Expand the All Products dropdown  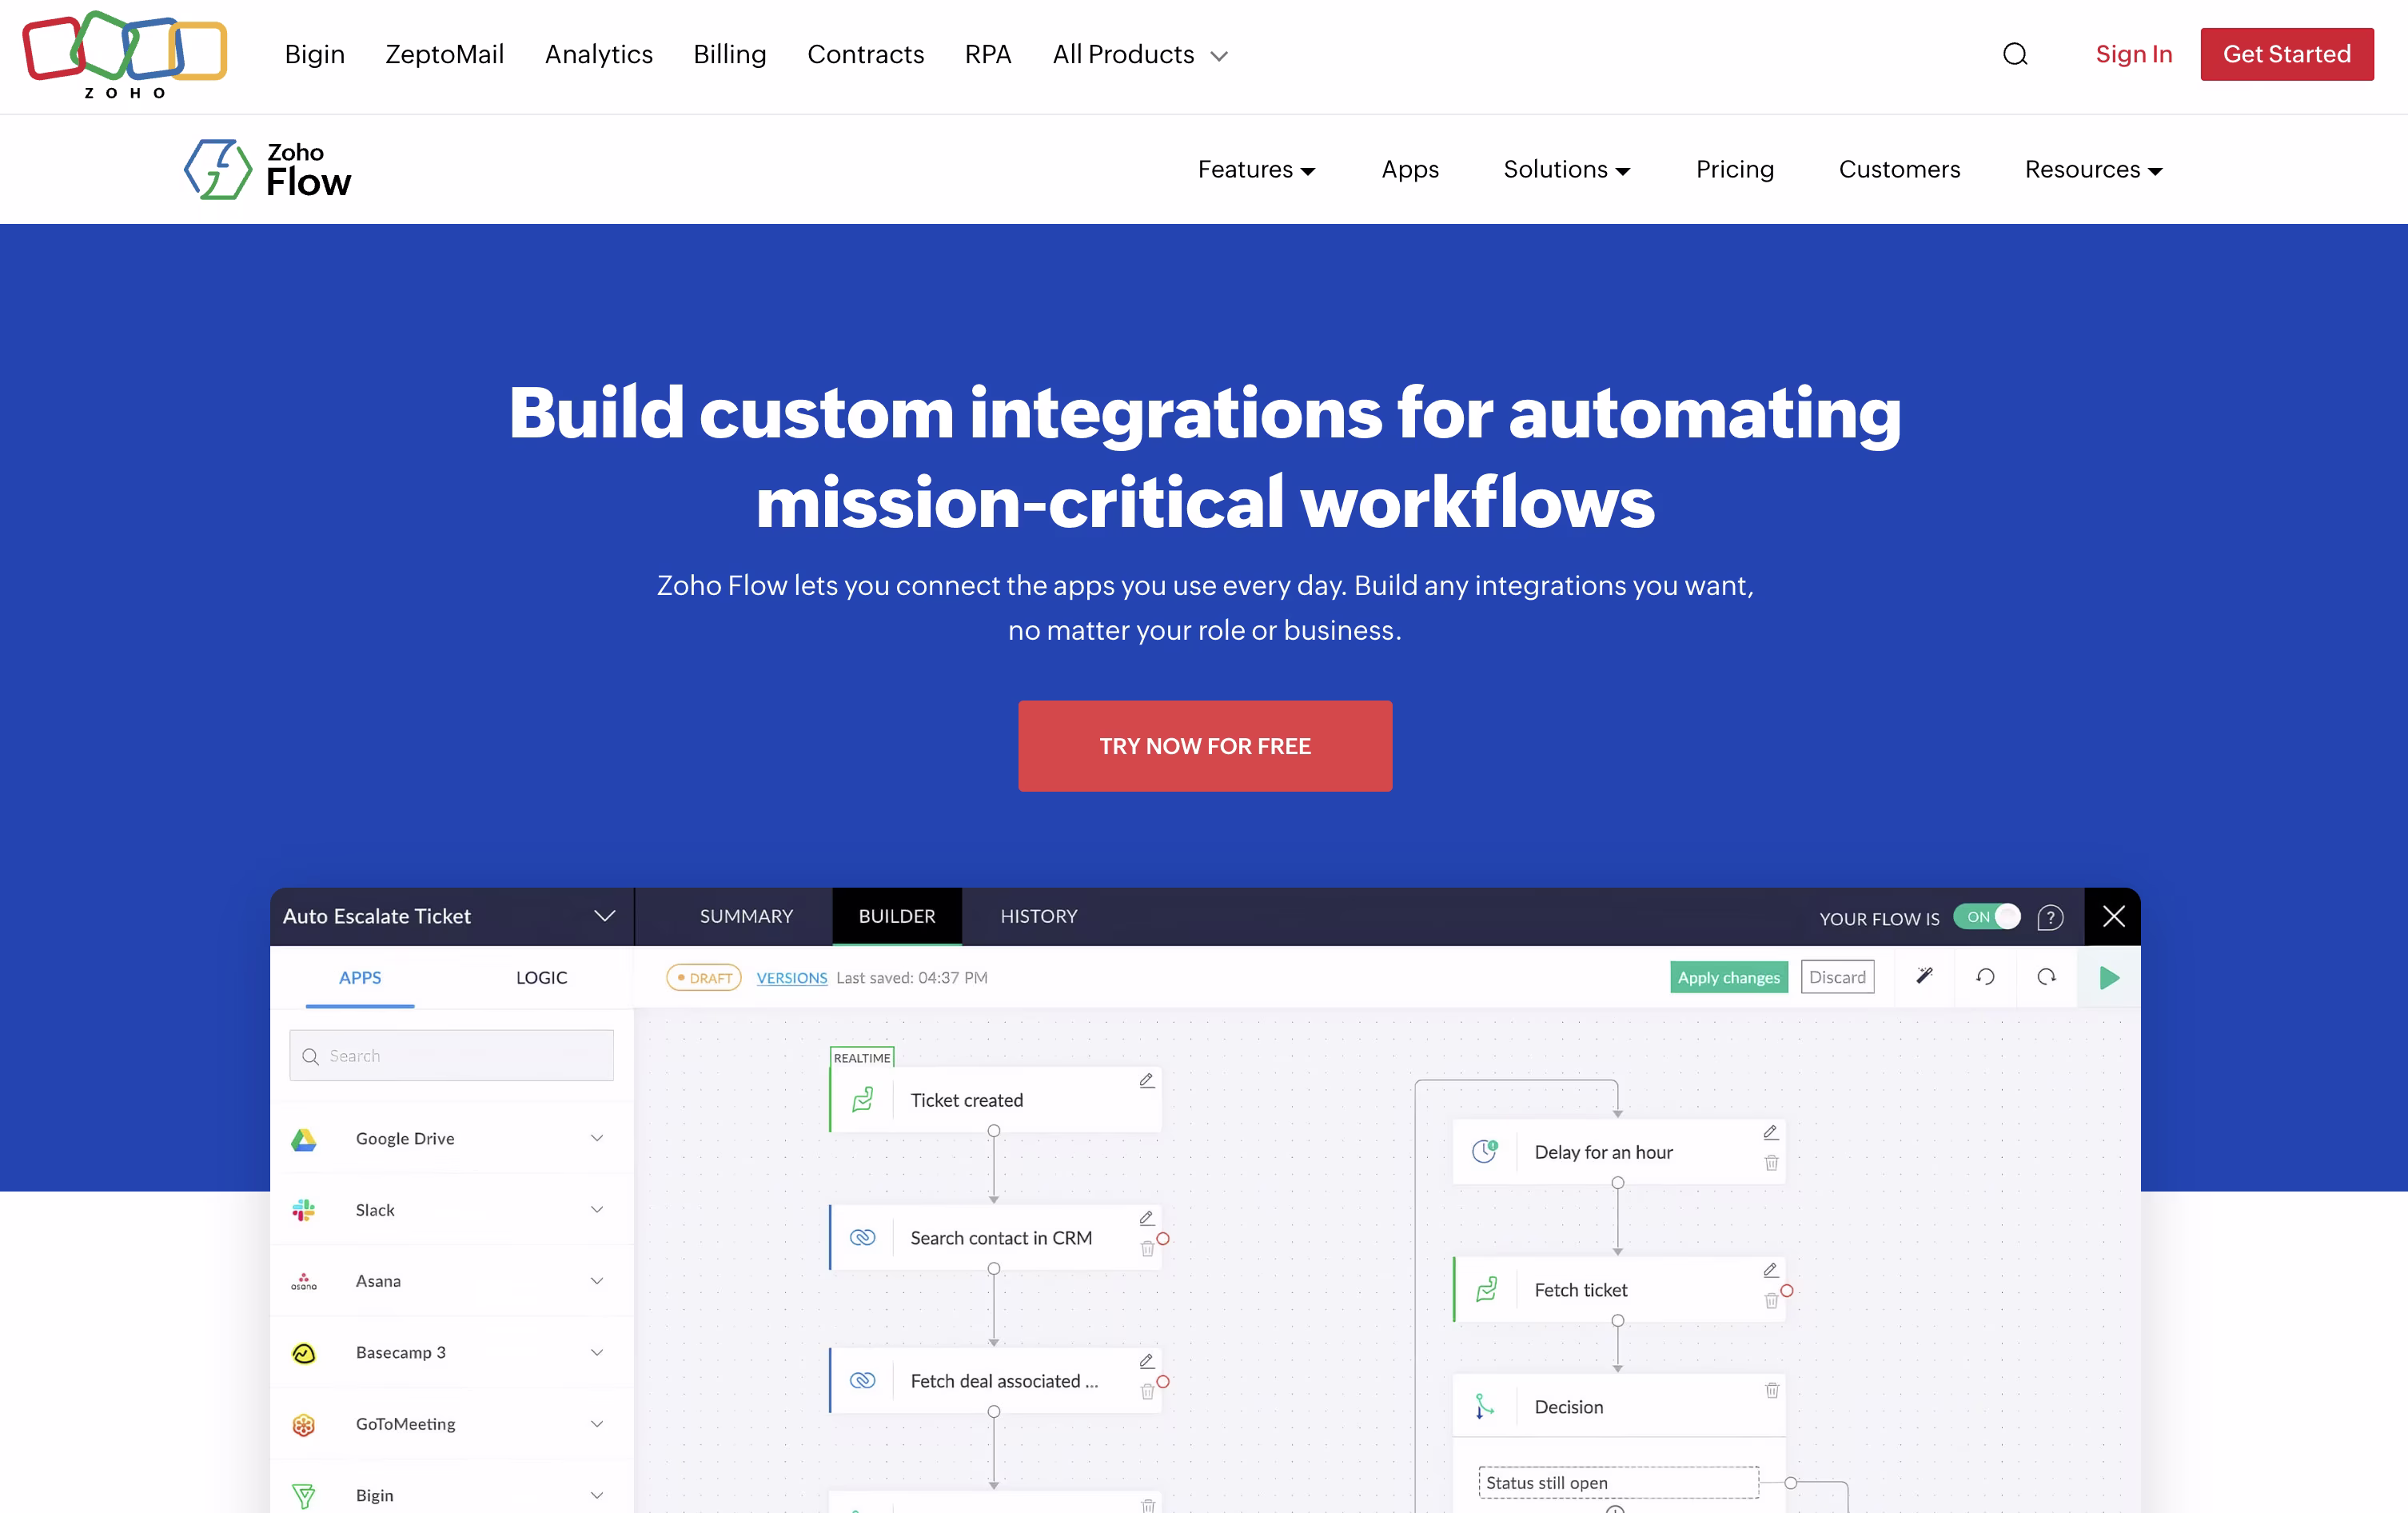(1139, 55)
